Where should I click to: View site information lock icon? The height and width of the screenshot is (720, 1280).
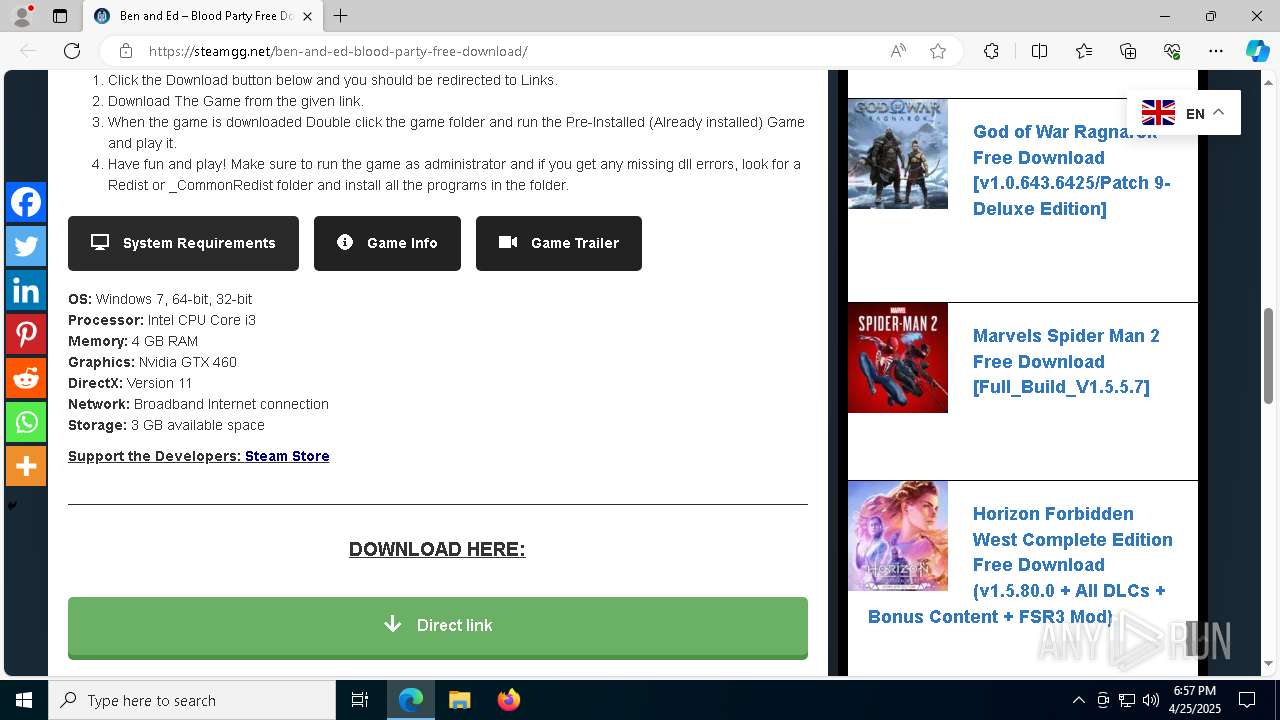tap(126, 51)
